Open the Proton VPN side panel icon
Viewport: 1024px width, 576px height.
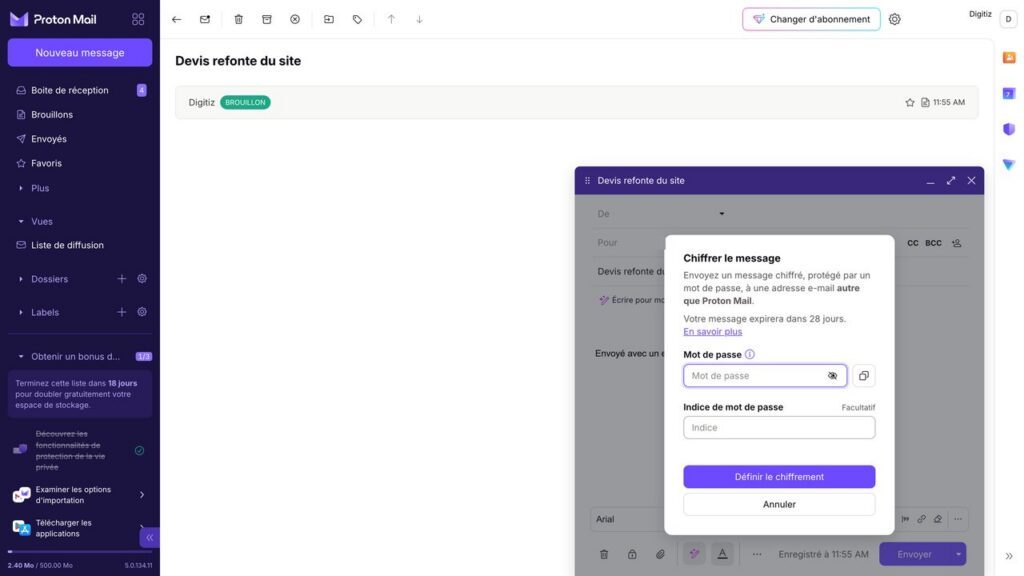click(x=1009, y=165)
